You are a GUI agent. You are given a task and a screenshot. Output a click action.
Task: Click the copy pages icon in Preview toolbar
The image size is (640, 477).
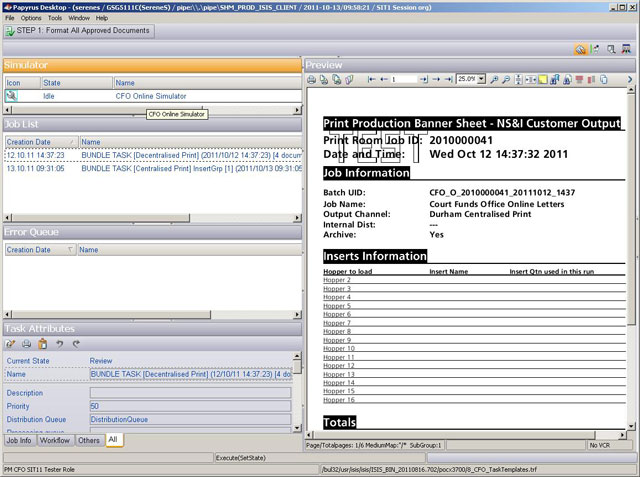click(x=604, y=80)
